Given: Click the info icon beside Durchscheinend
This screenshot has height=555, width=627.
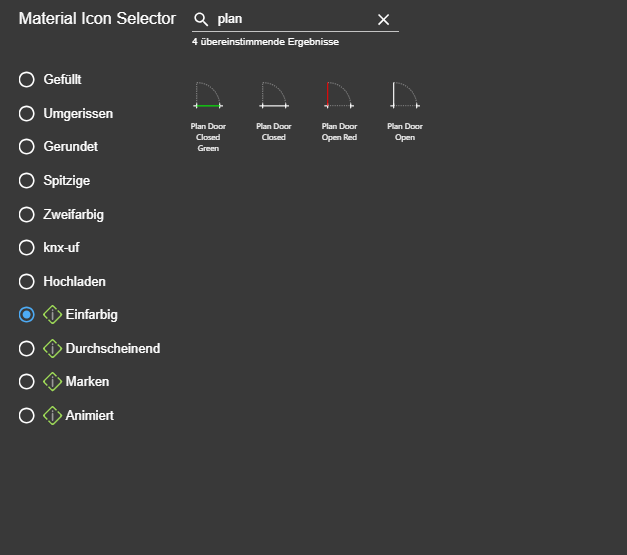Looking at the screenshot, I should [53, 348].
